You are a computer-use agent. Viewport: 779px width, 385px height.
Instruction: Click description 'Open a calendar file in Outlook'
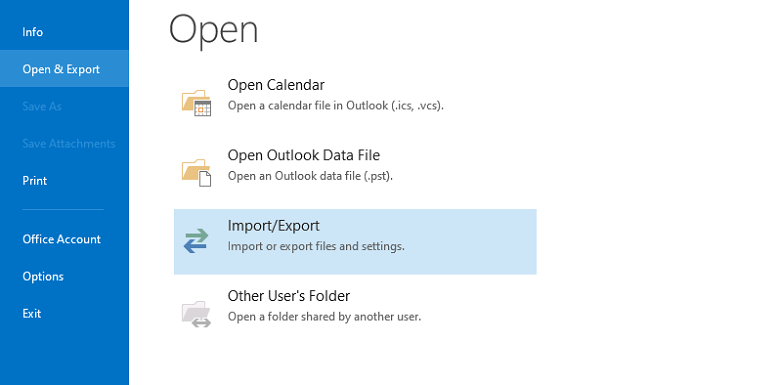click(x=336, y=106)
